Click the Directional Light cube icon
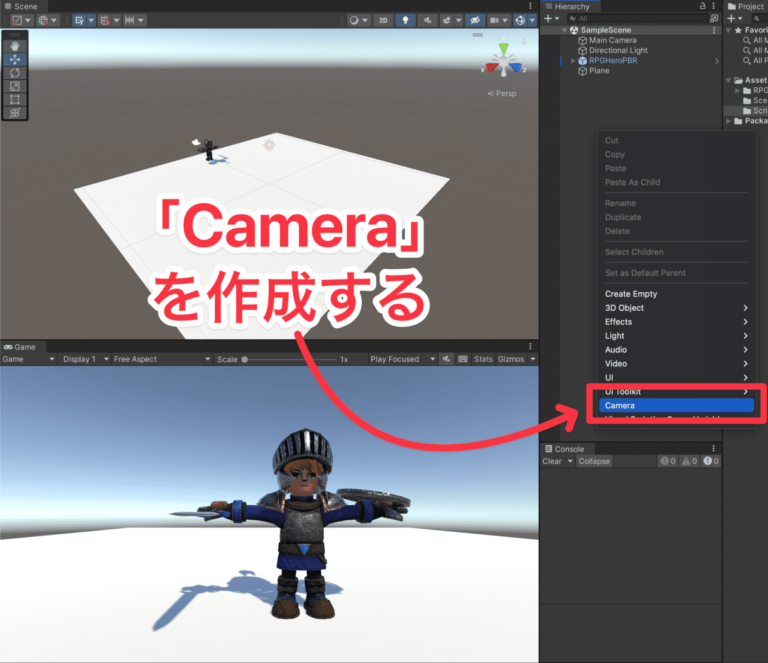The height and width of the screenshot is (663, 768). tap(582, 50)
